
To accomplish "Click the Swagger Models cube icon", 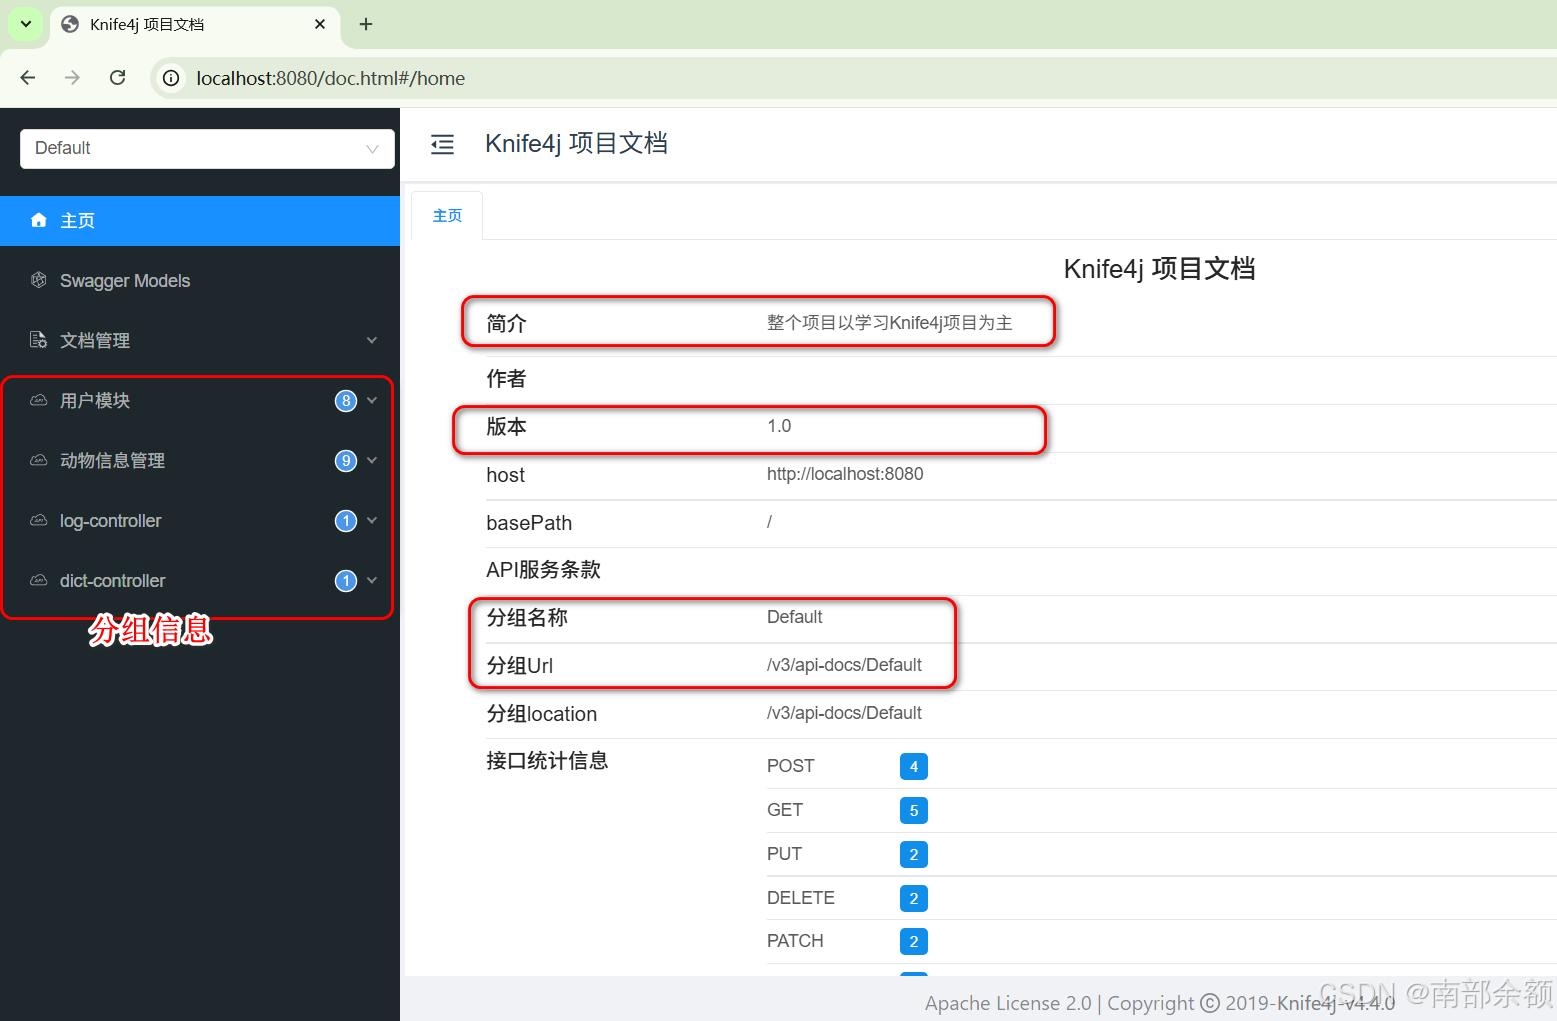I will (39, 280).
